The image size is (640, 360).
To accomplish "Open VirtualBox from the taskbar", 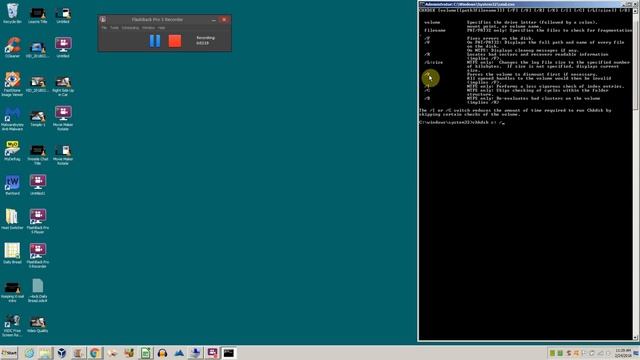I will pyautogui.click(x=62, y=353).
